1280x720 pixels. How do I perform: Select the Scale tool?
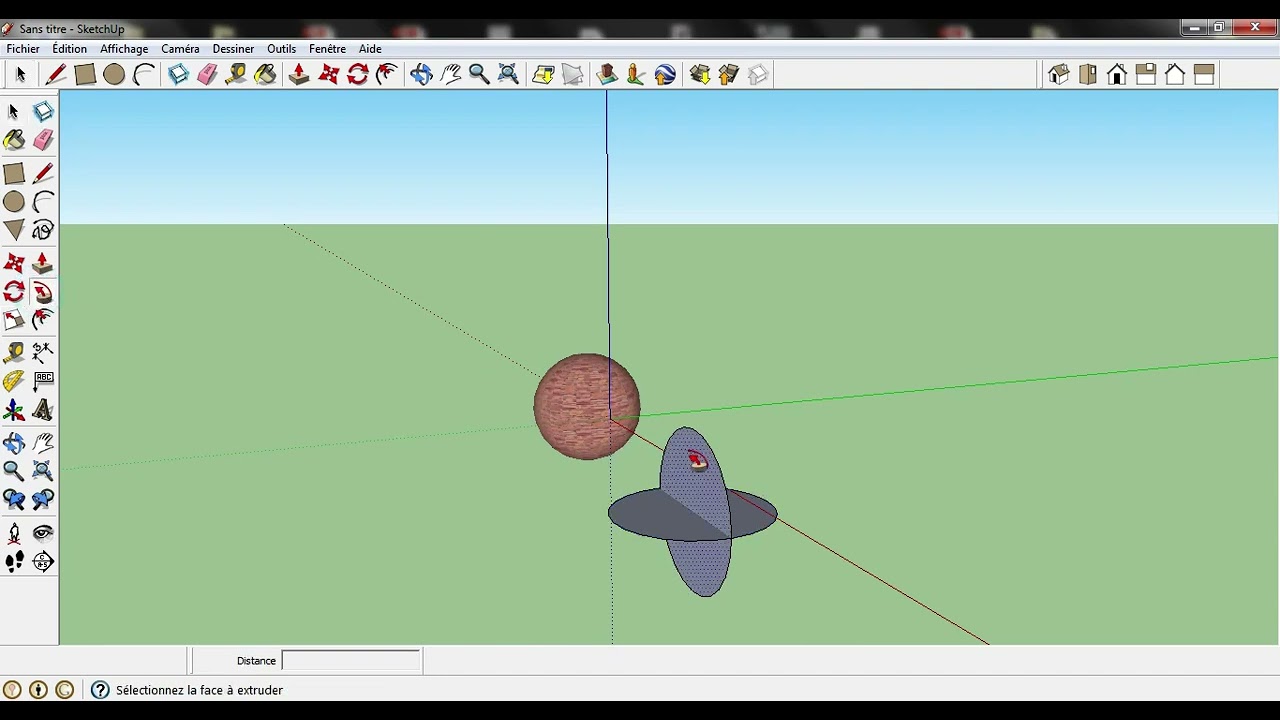click(14, 320)
